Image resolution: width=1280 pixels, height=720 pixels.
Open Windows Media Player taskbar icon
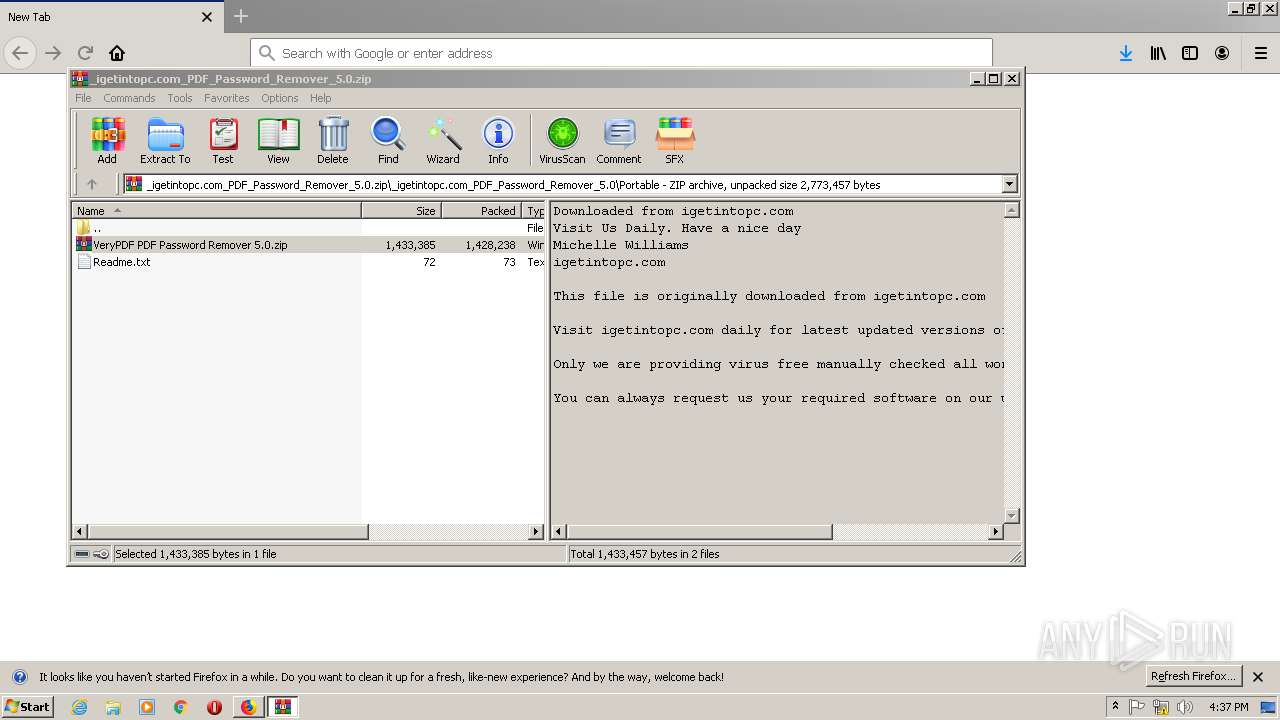pyautogui.click(x=147, y=707)
